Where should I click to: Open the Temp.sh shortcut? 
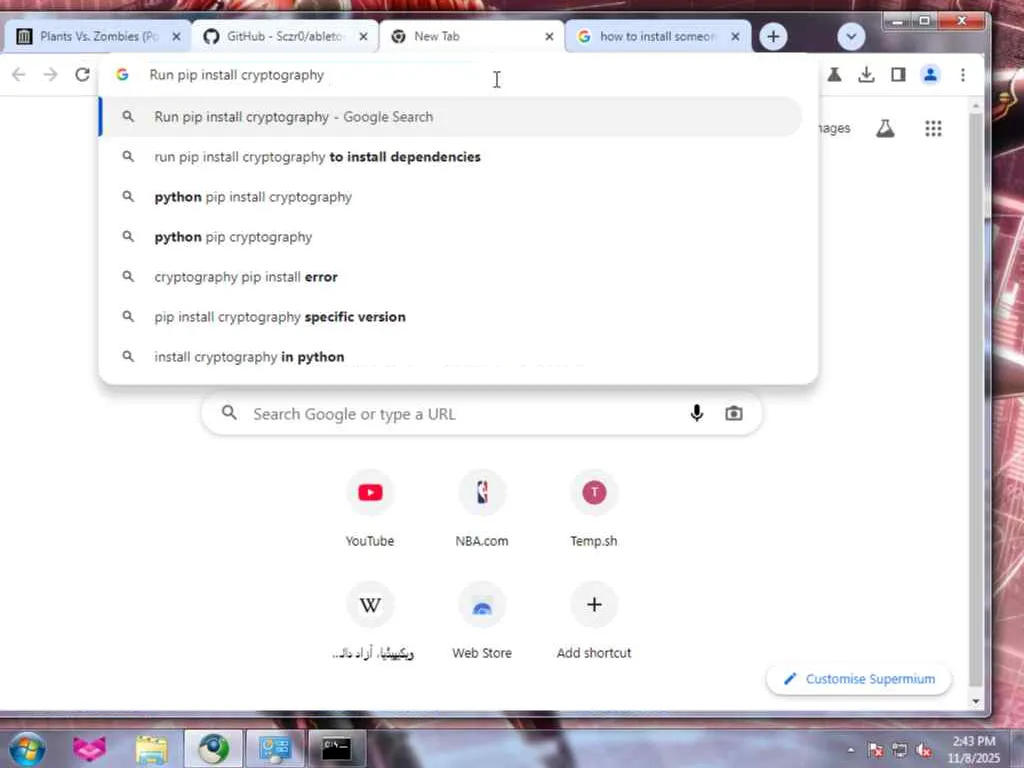click(x=594, y=509)
